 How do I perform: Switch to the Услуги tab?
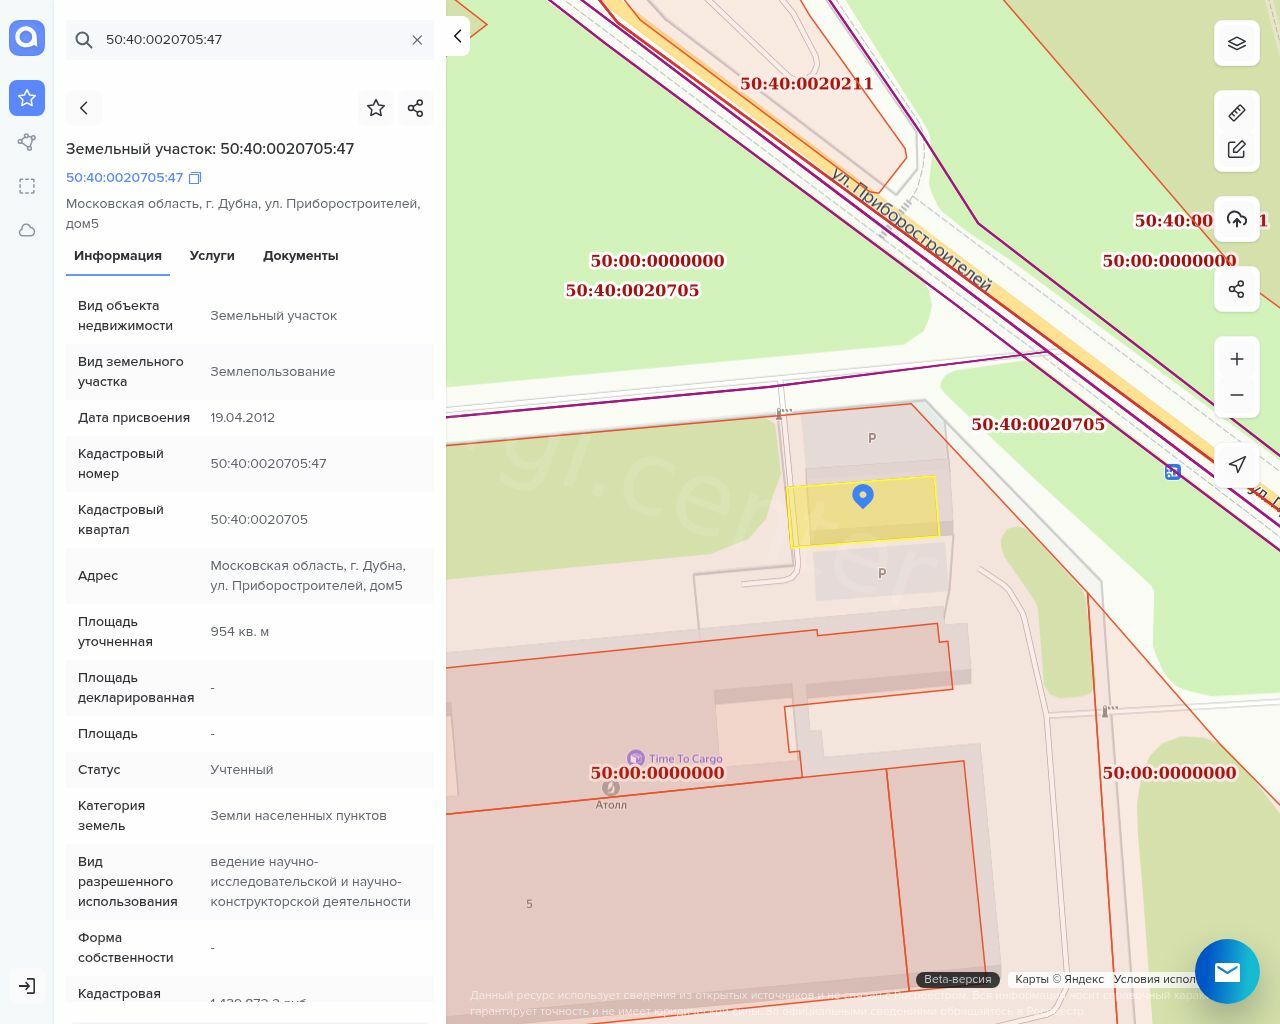(x=212, y=256)
